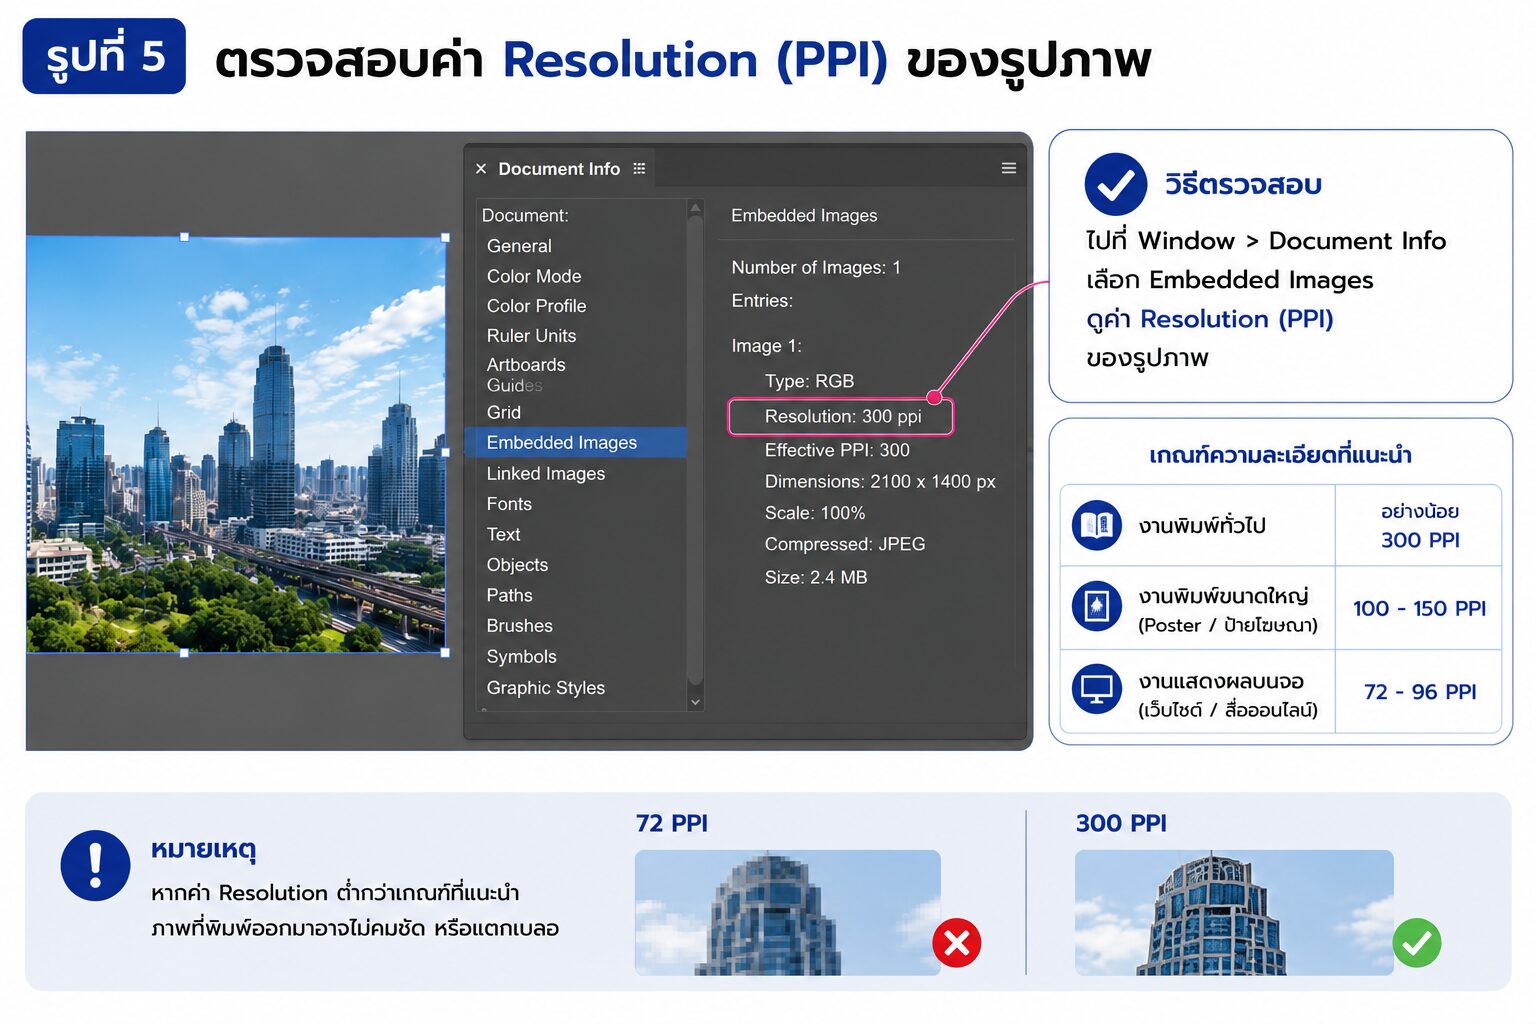The image size is (1536, 1024).
Task: Click the blue checkmark icon
Action: (1115, 184)
